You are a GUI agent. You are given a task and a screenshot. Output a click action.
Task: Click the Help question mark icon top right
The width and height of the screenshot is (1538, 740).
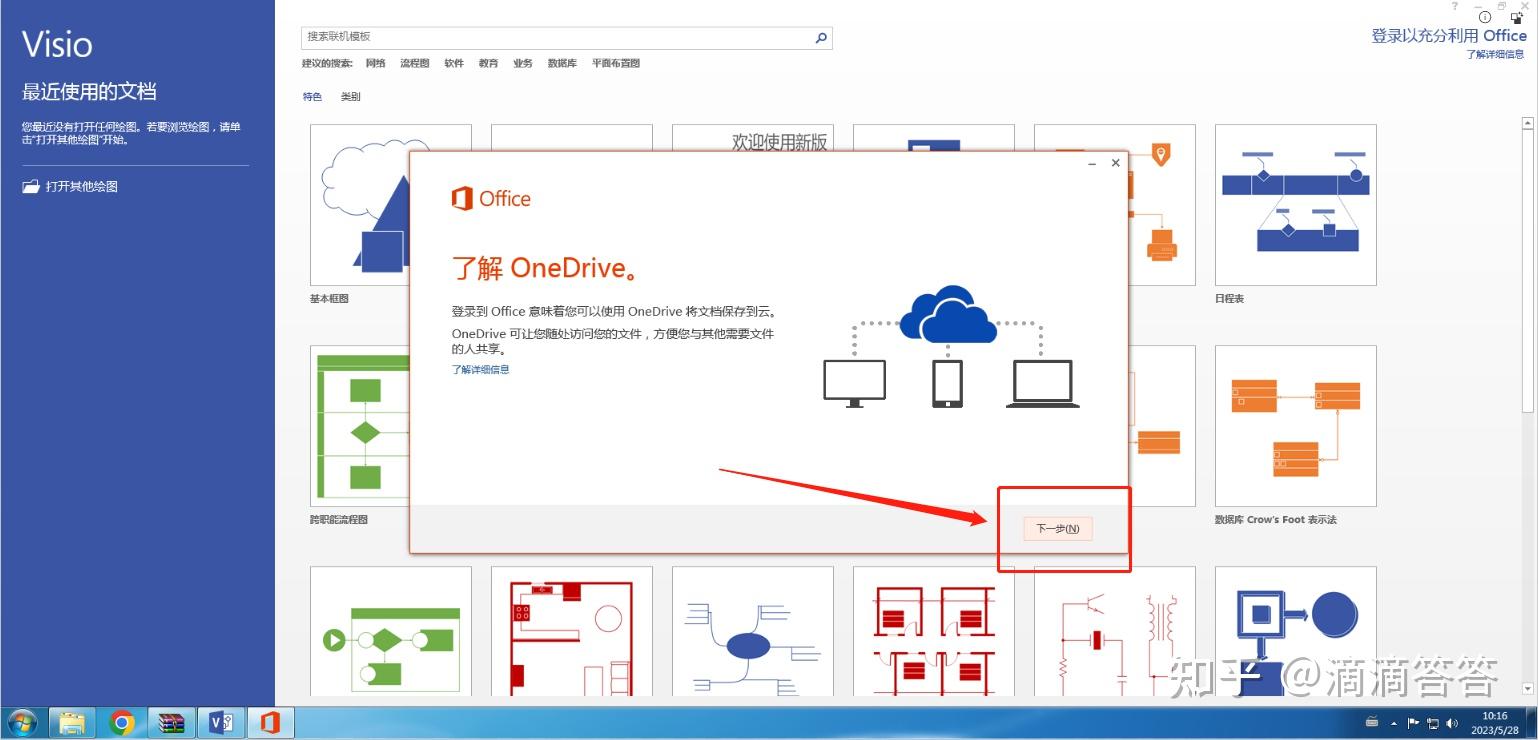click(x=1453, y=8)
